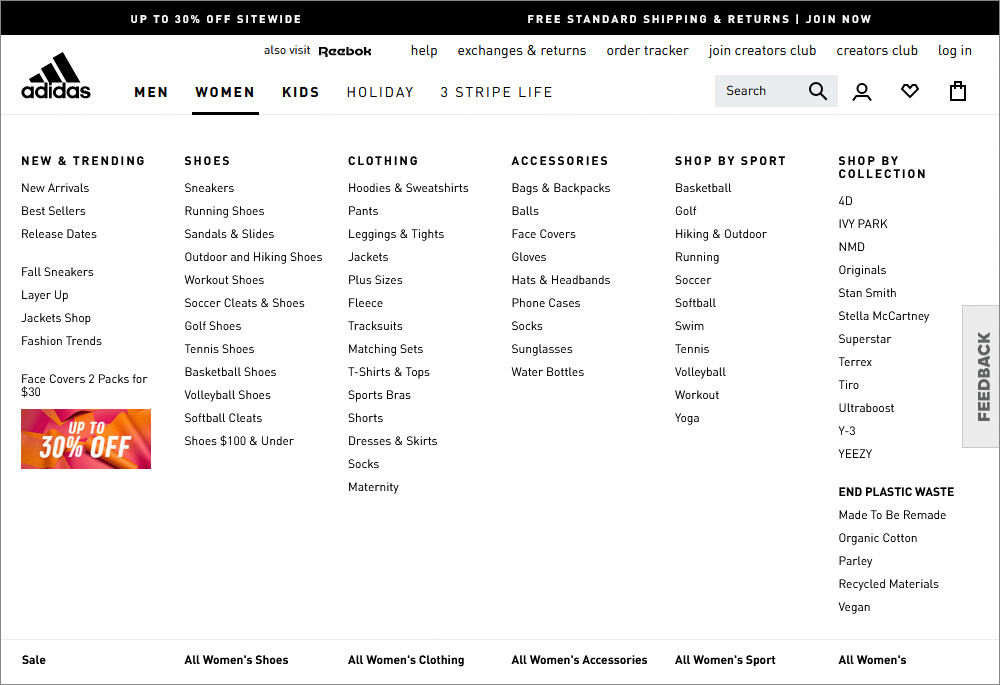
Task: Open the Sale link
Action: (x=34, y=660)
